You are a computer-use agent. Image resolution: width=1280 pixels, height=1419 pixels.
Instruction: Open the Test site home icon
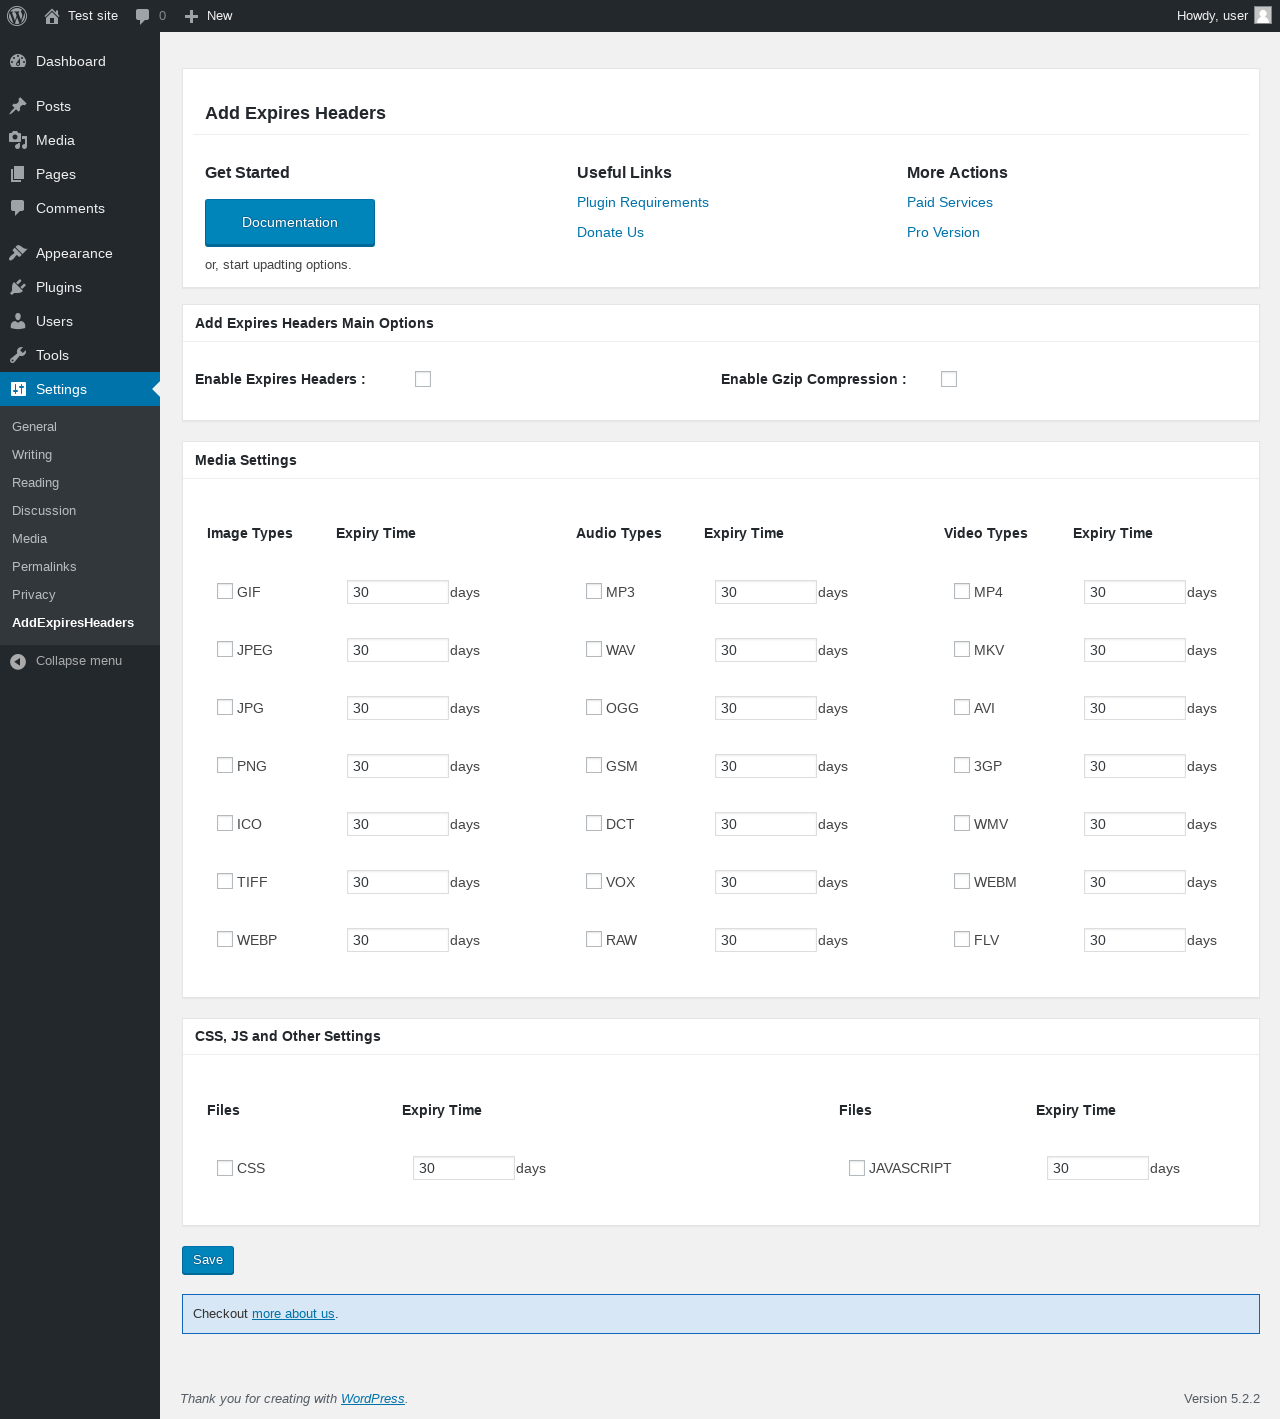[52, 16]
